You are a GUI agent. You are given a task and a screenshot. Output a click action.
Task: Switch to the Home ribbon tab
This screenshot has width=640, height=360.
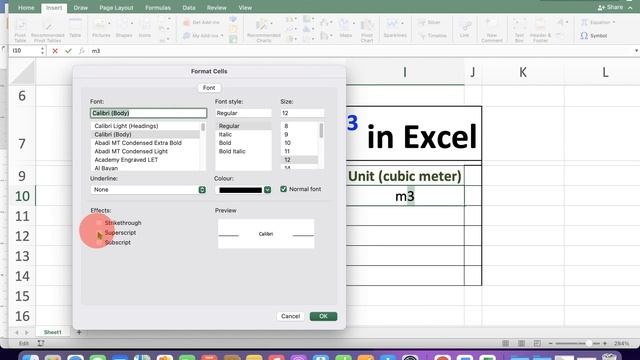(26, 8)
